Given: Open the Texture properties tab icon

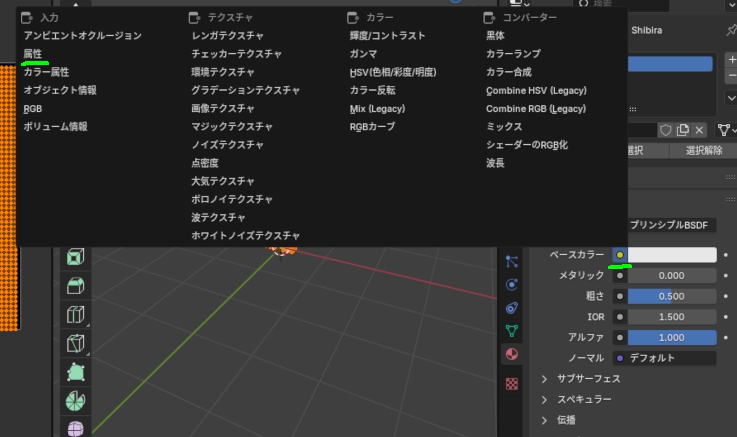Looking at the screenshot, I should 511,383.
